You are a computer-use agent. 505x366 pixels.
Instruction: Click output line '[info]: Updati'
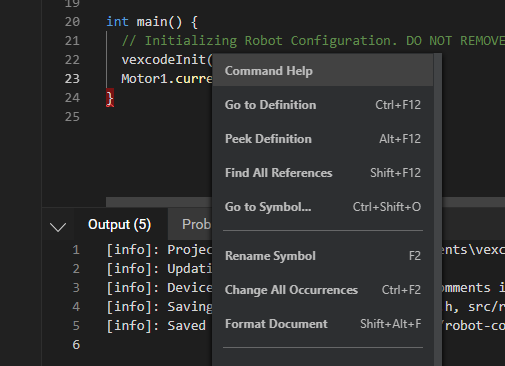pos(159,269)
